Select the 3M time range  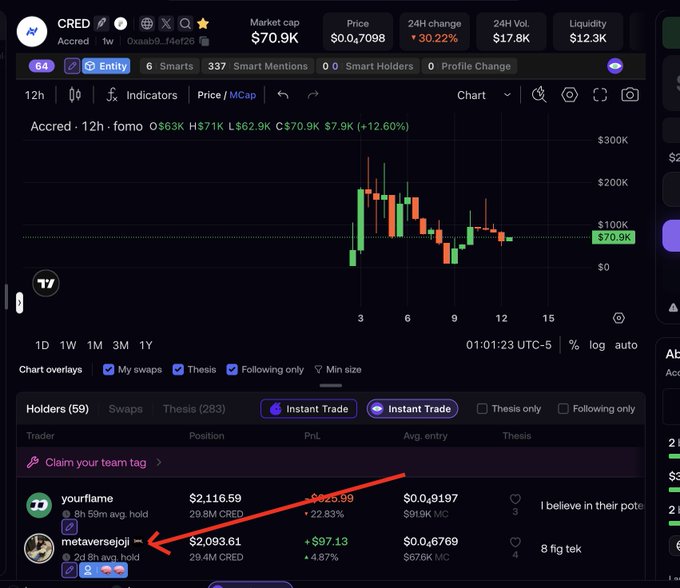(x=121, y=345)
